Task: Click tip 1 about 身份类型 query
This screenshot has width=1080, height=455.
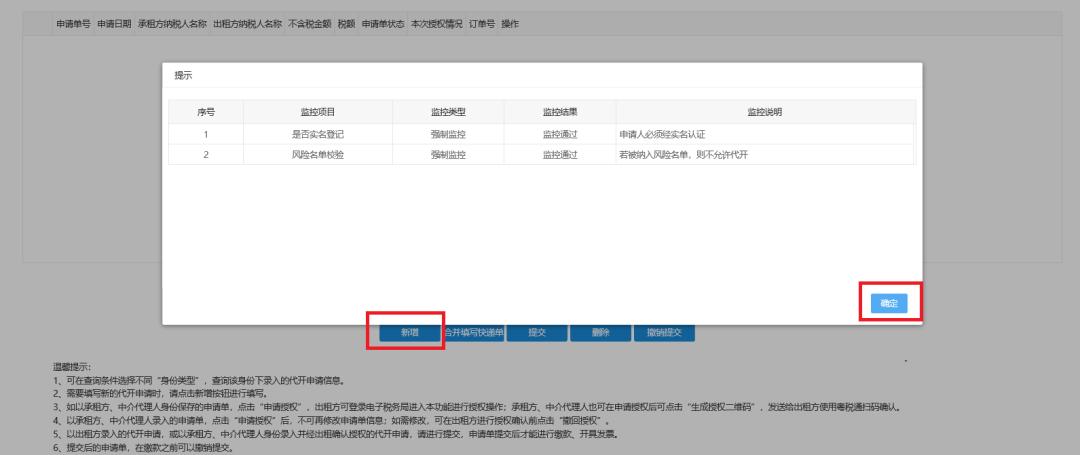Action: tap(198, 380)
